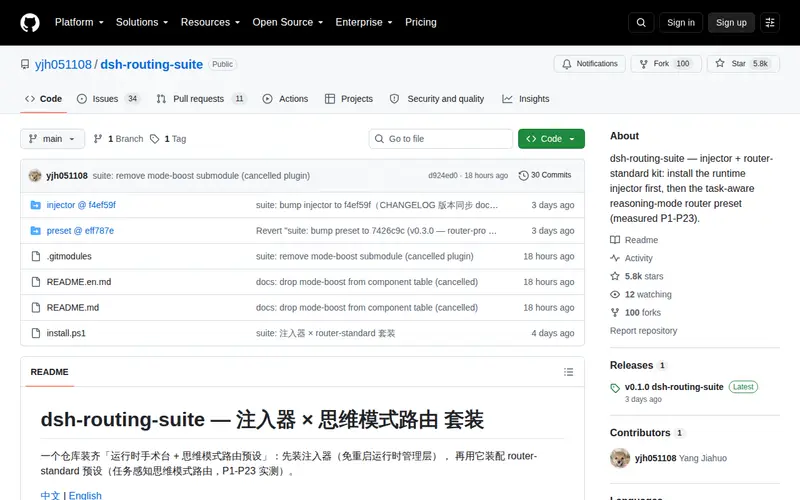Open the .gitmodules file
Screen dimensions: 800x500
(69, 256)
